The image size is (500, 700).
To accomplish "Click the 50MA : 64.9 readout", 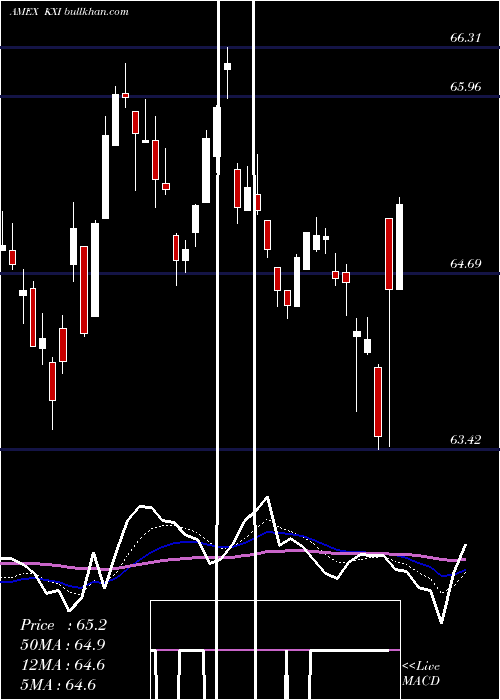I will [x=63, y=645].
